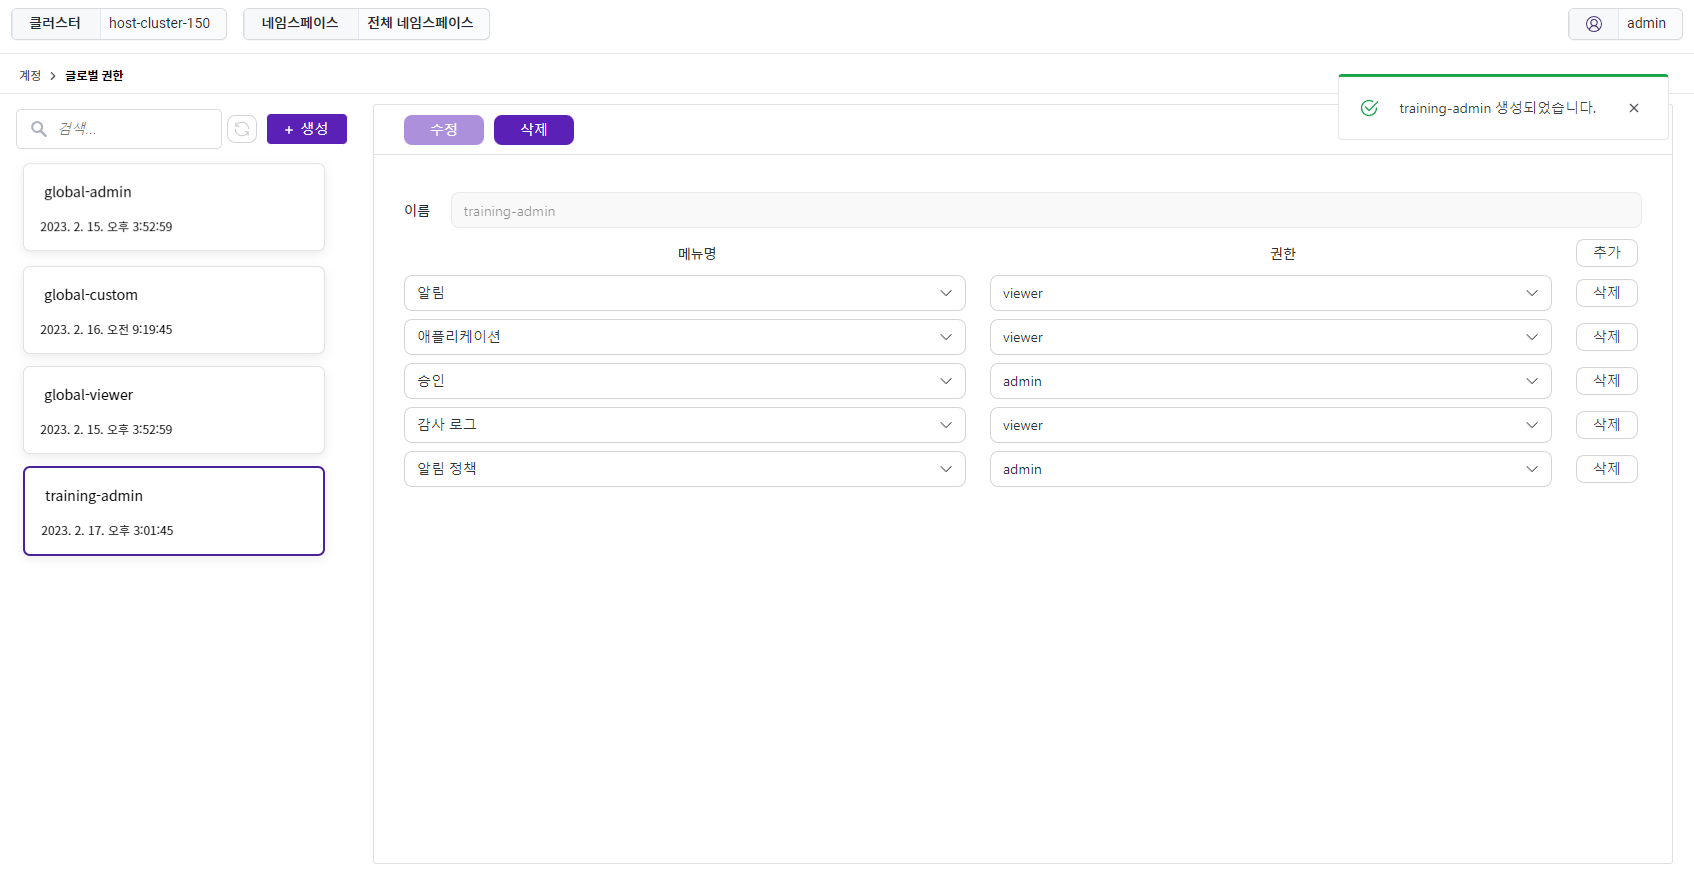Open permission dropdown for 승인 row

tap(1271, 381)
